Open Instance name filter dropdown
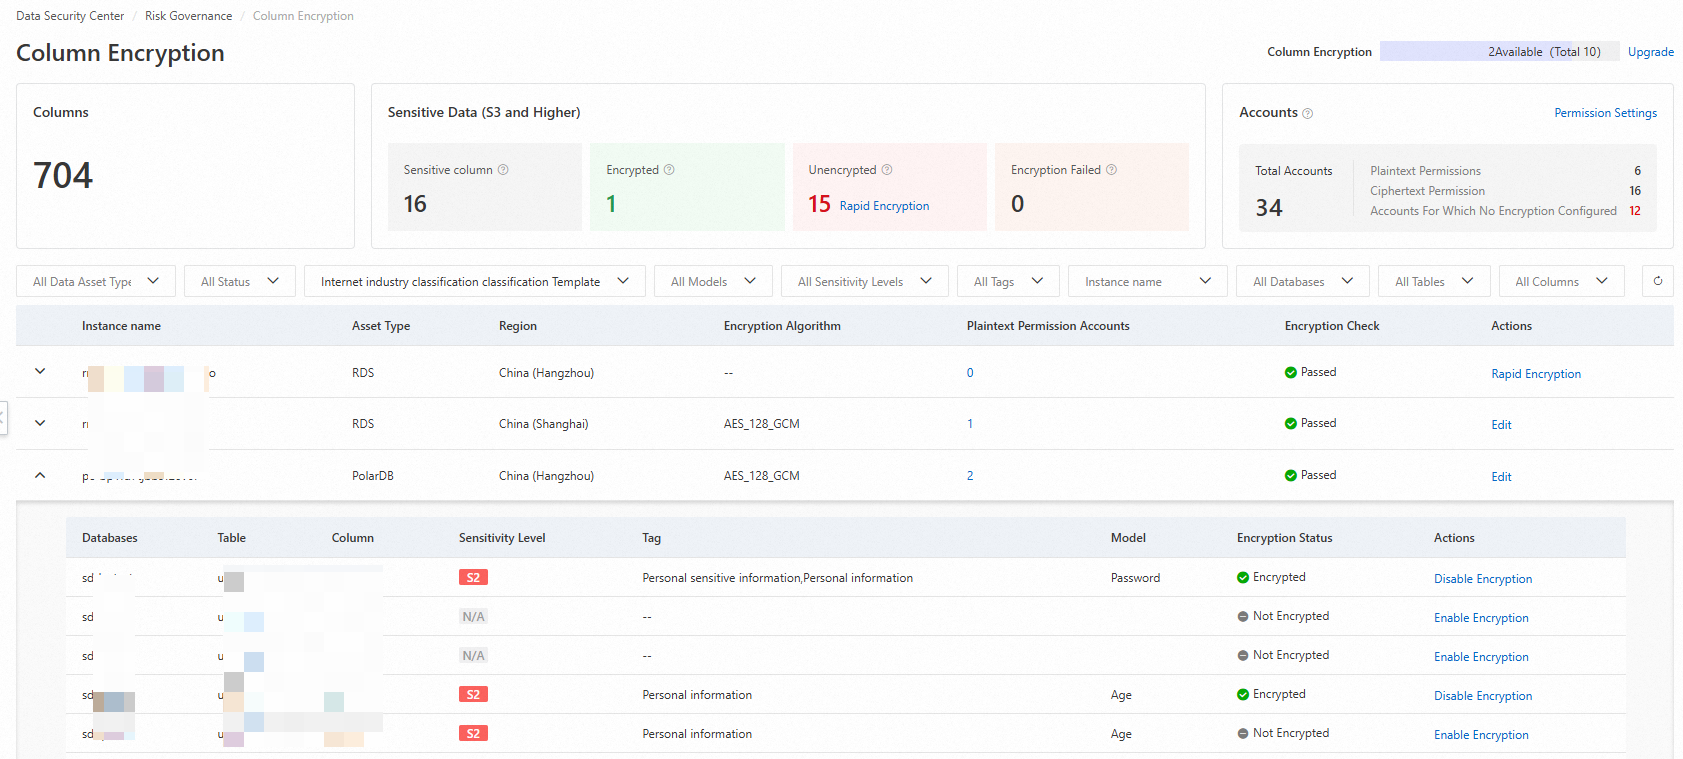This screenshot has width=1683, height=759. (1148, 281)
